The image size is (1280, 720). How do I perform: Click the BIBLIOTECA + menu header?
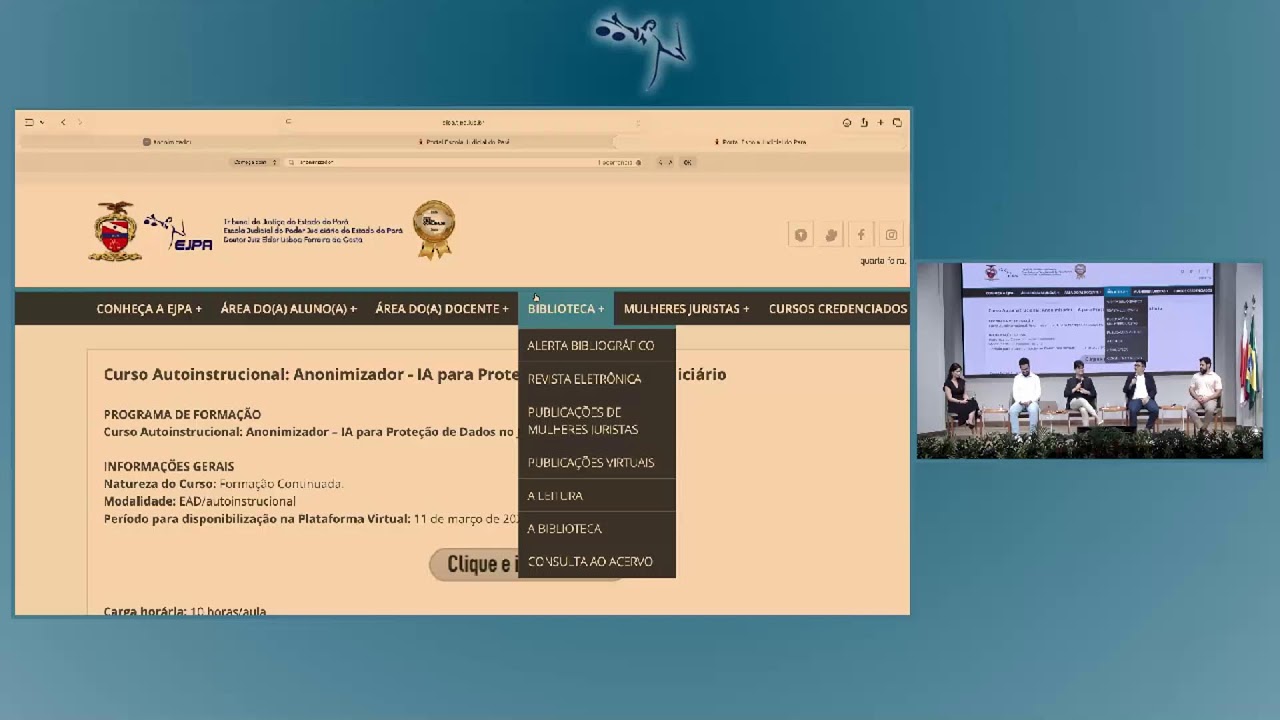point(566,309)
